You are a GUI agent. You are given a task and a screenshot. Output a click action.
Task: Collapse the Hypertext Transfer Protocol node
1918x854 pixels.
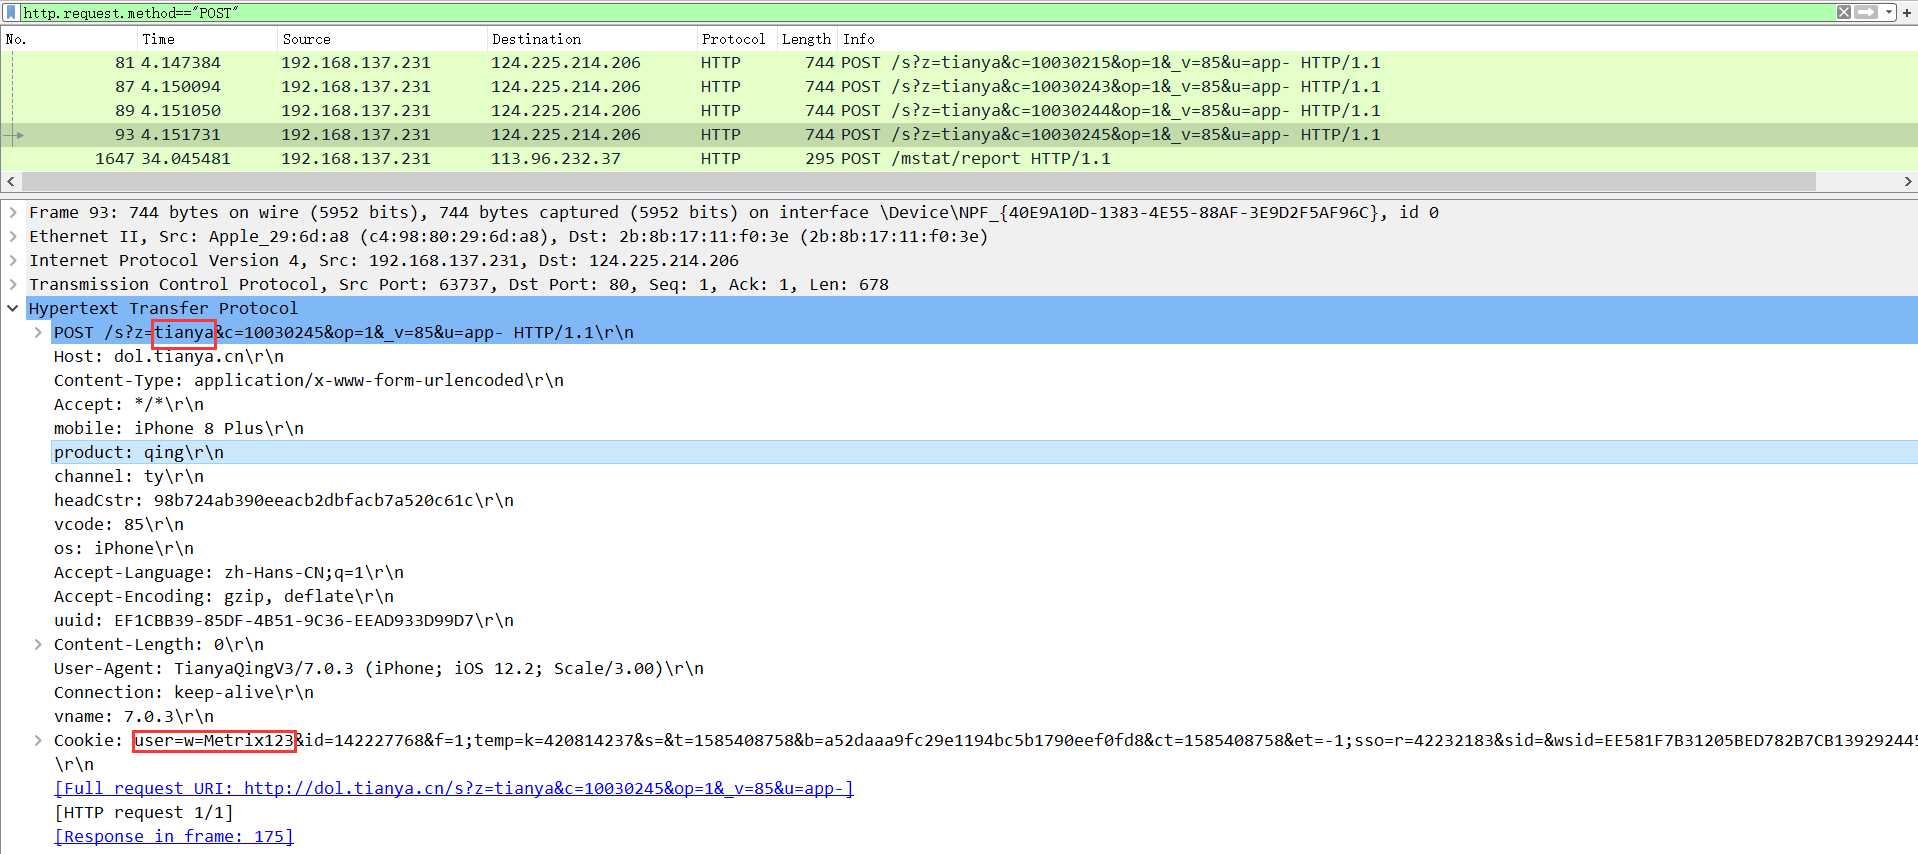pos(13,308)
